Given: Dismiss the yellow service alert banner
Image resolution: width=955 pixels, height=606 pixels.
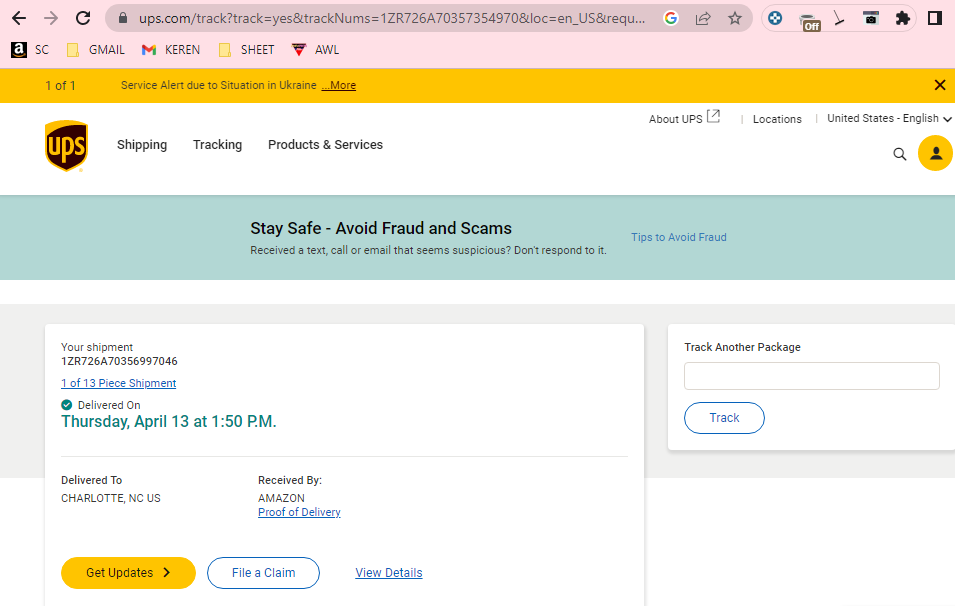Looking at the screenshot, I should point(940,85).
